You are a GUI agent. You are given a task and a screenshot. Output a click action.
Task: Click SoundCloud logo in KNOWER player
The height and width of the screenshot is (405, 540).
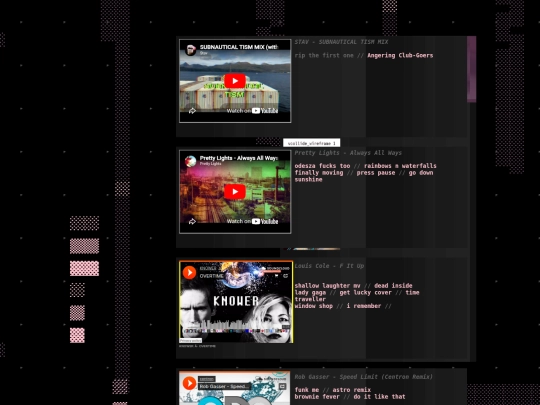tap(276, 268)
